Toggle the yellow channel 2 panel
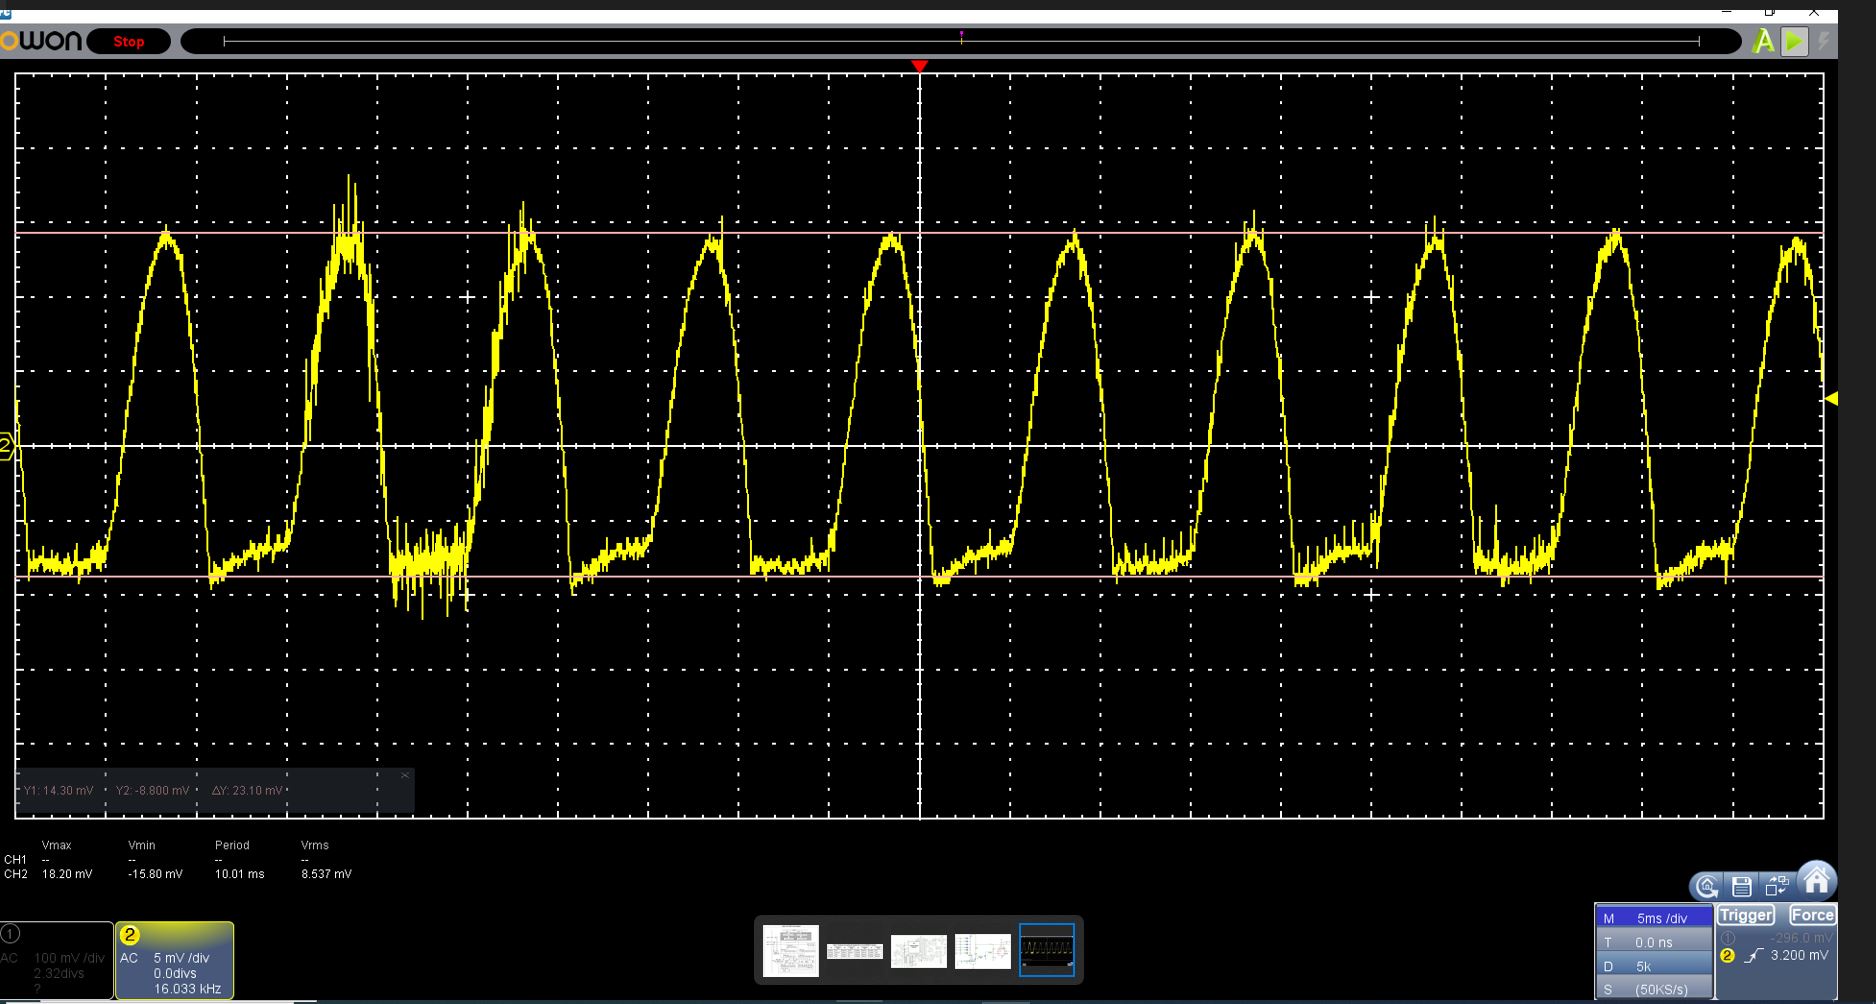The width and height of the screenshot is (1876, 1004). click(174, 959)
